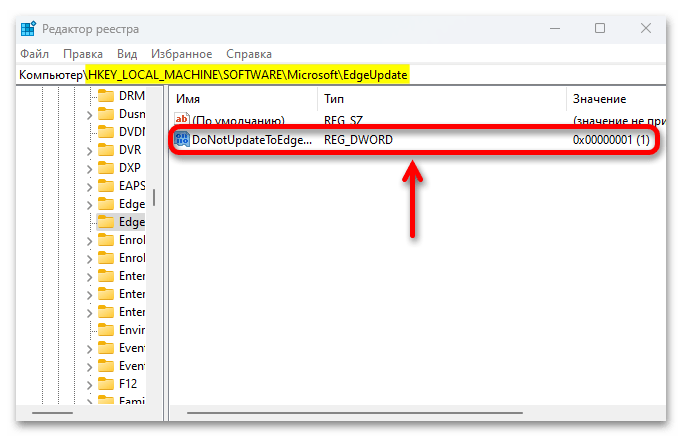The width and height of the screenshot is (682, 437).
Task: Maximize the Registry Editor window
Action: coord(600,29)
